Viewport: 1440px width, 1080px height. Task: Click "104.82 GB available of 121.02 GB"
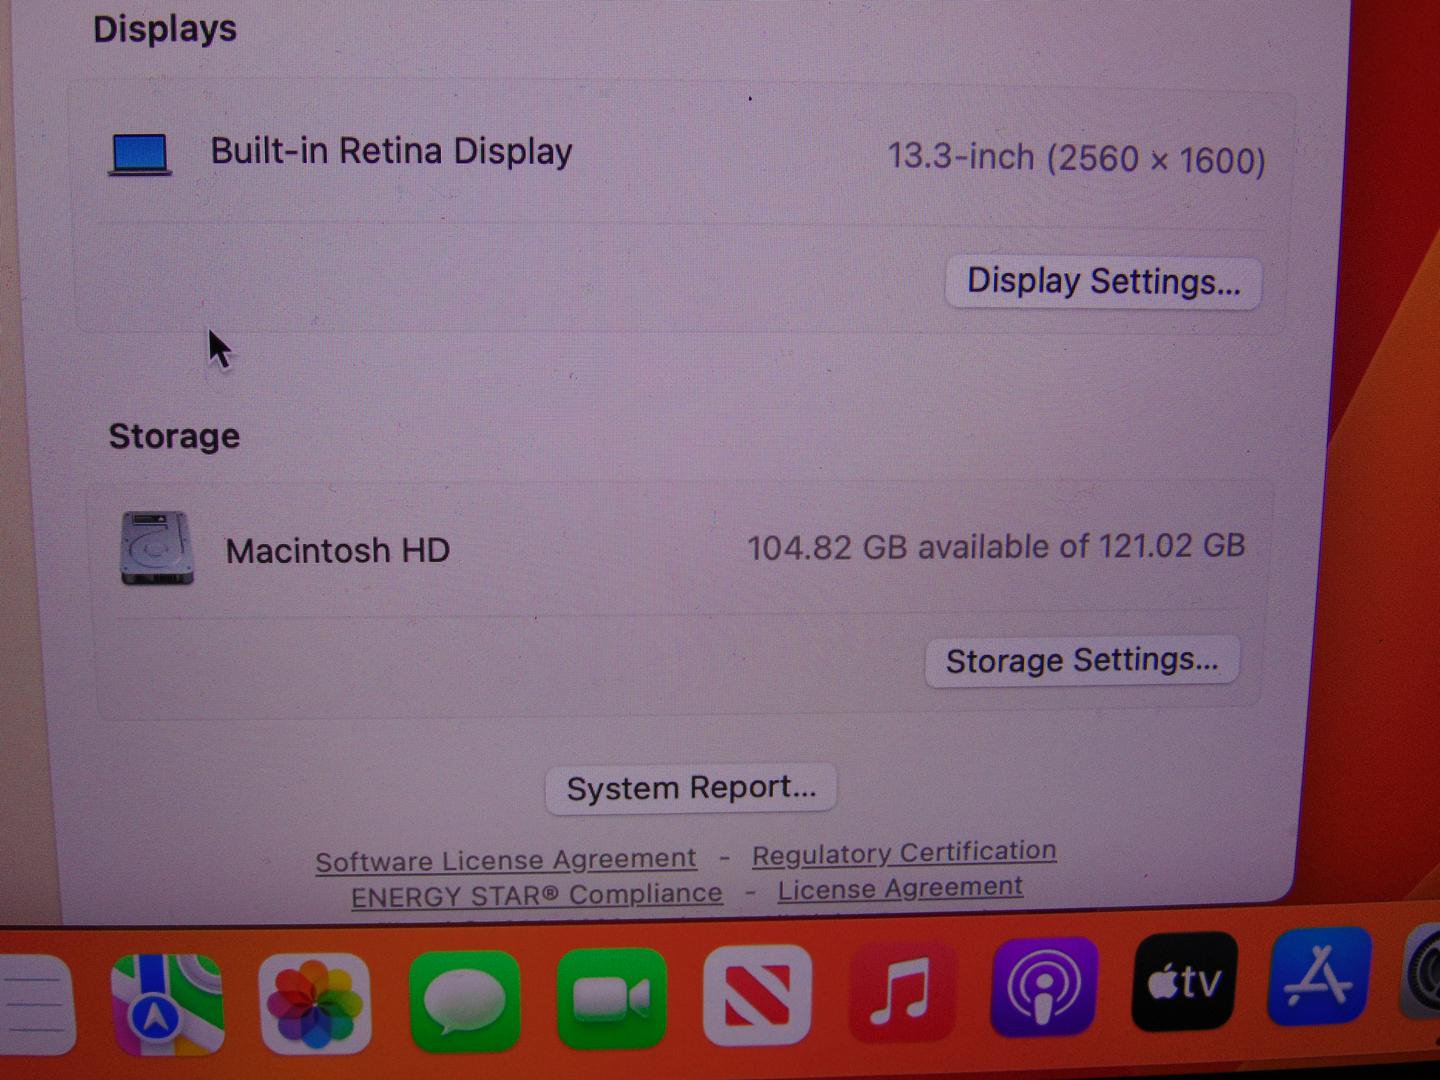coord(996,546)
